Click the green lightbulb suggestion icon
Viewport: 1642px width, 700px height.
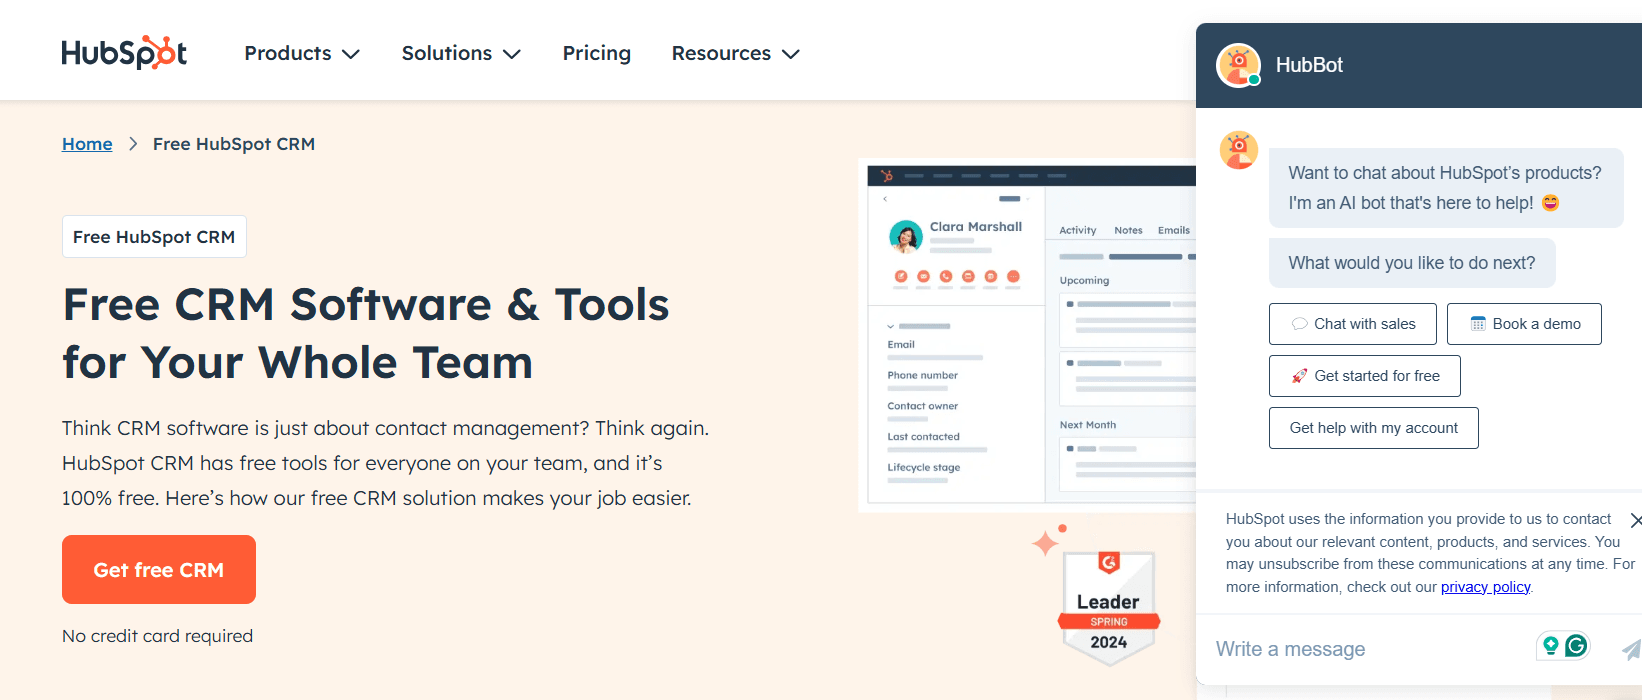[1551, 646]
